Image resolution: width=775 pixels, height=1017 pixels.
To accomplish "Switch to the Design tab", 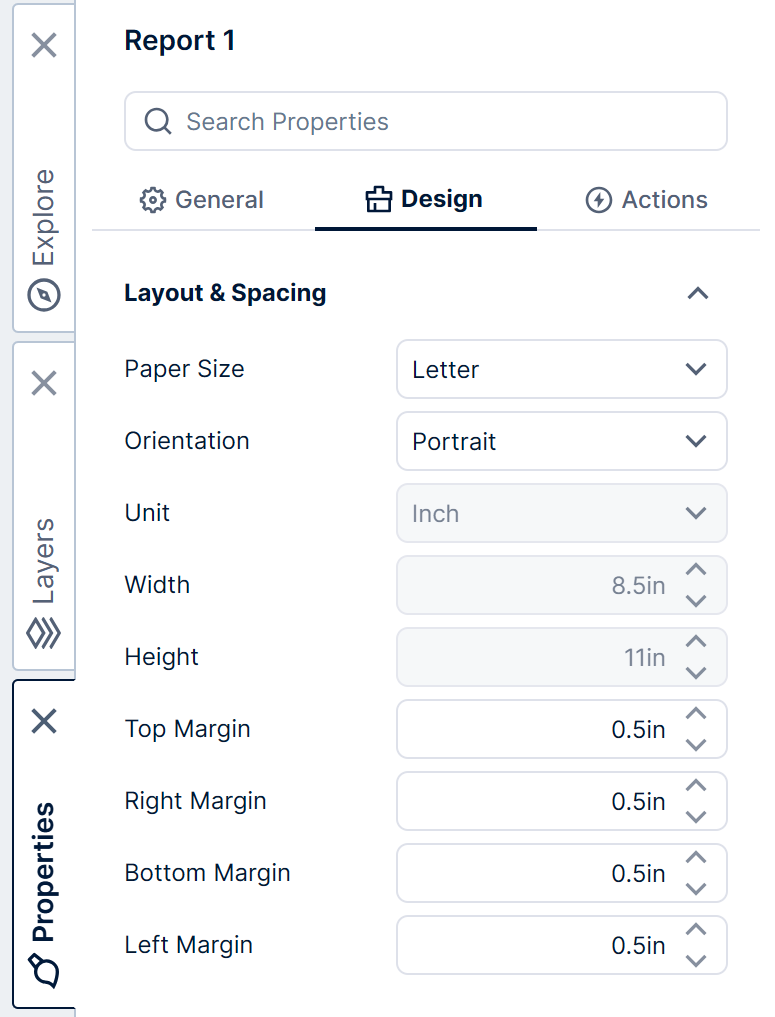I will 425,200.
